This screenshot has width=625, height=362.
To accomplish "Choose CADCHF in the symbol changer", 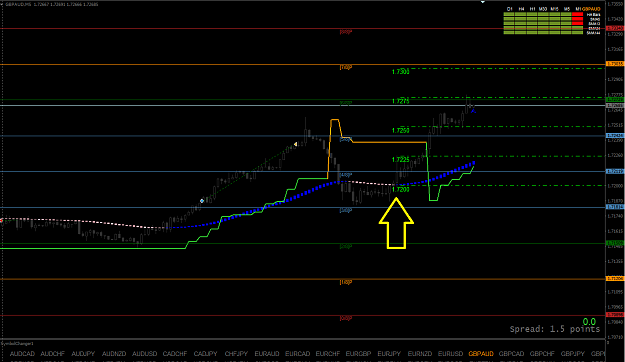I will point(175,354).
